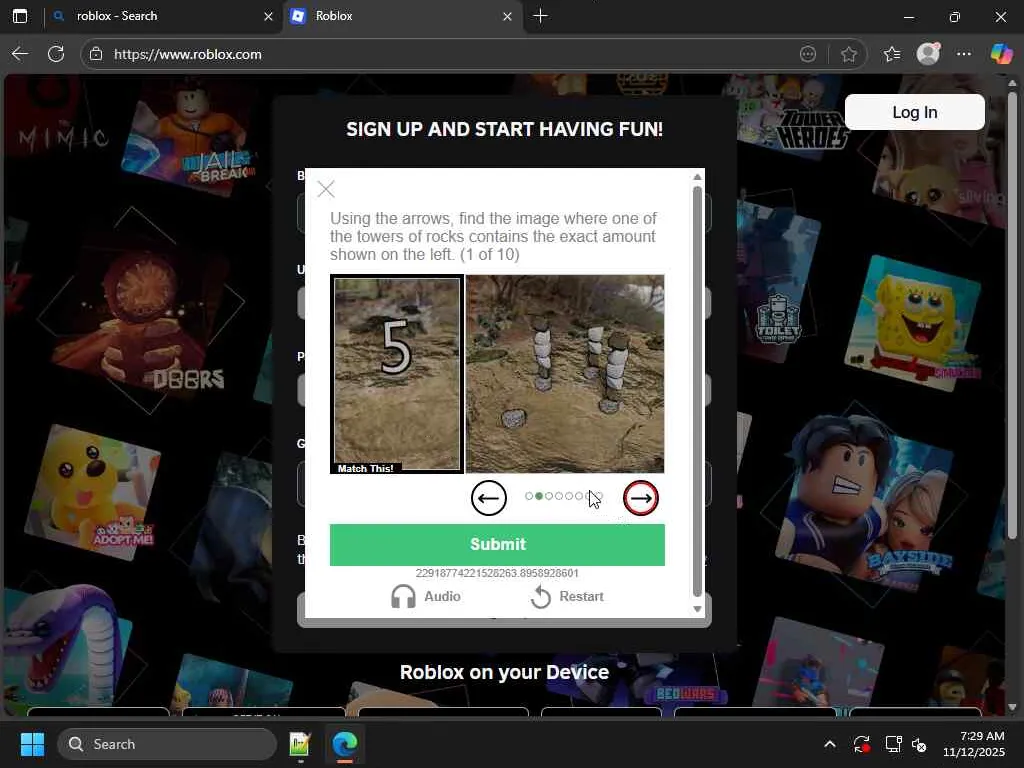Open Edge Settings and more menu
This screenshot has width=1024, height=768.
[x=964, y=54]
